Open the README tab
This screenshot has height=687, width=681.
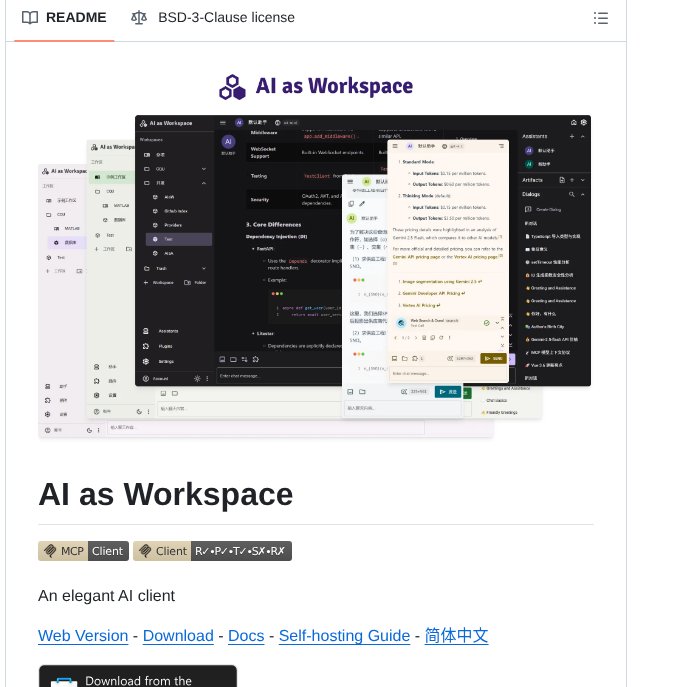[x=64, y=18]
